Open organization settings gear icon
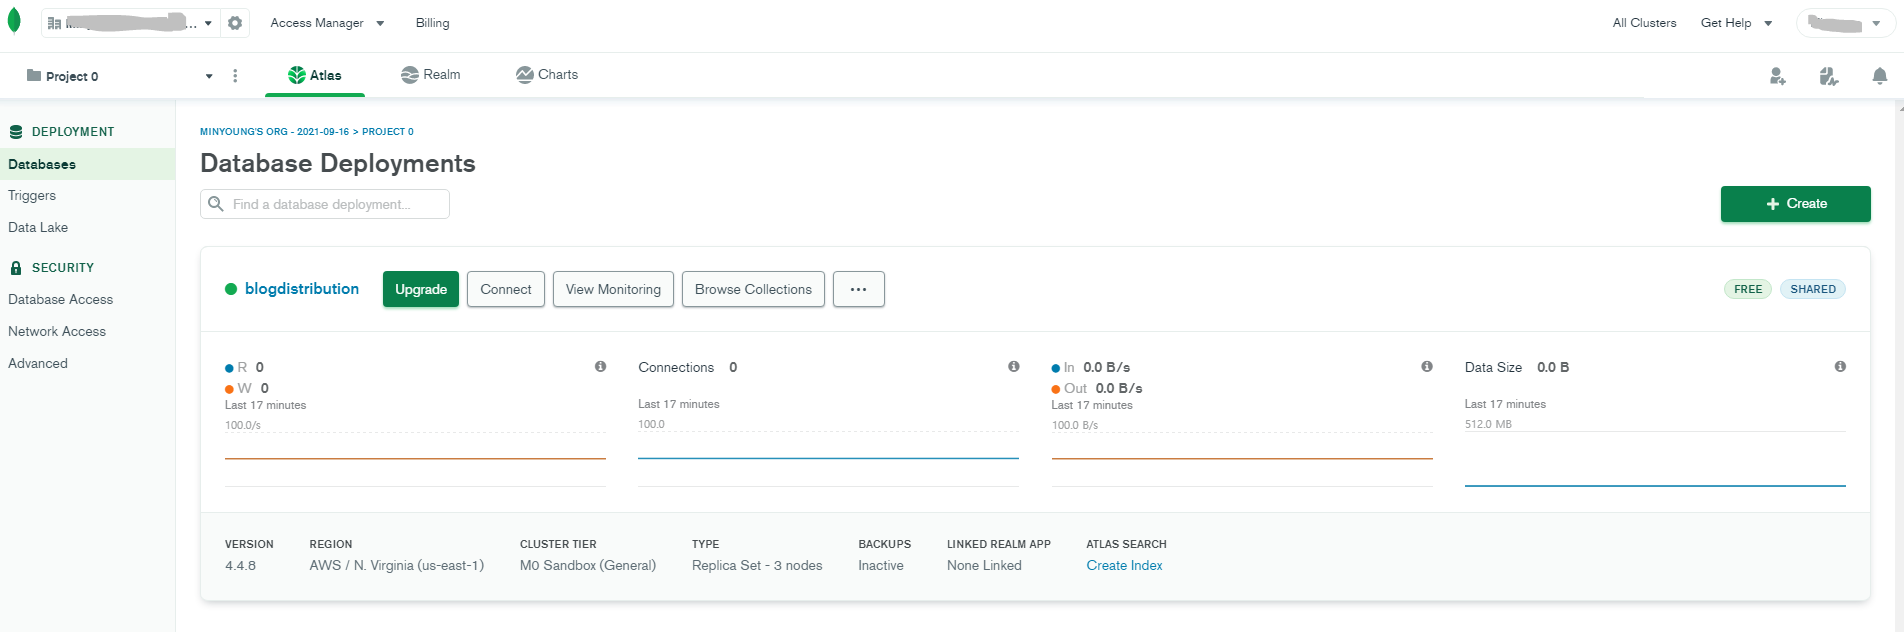1904x632 pixels. tap(235, 23)
